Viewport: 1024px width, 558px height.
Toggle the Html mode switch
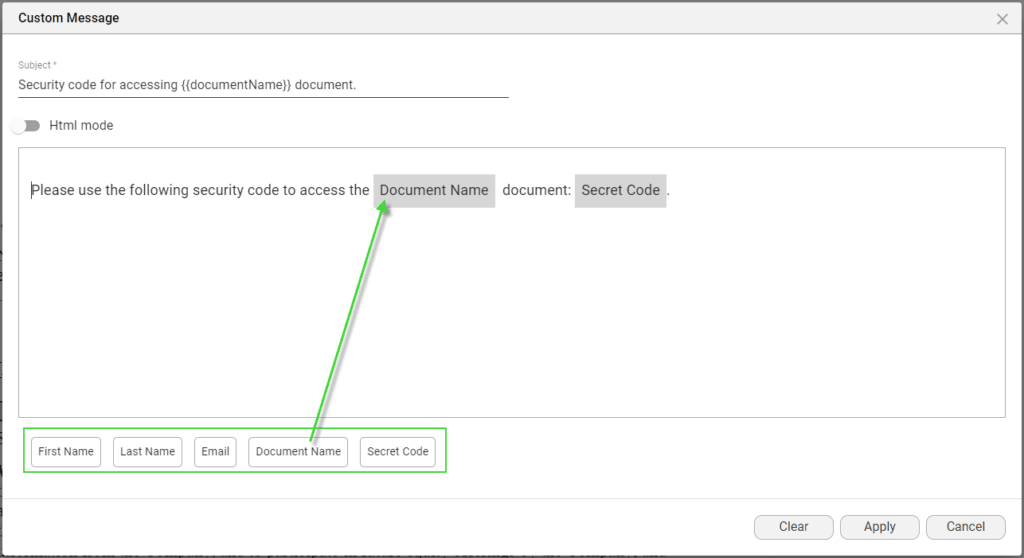coord(25,126)
